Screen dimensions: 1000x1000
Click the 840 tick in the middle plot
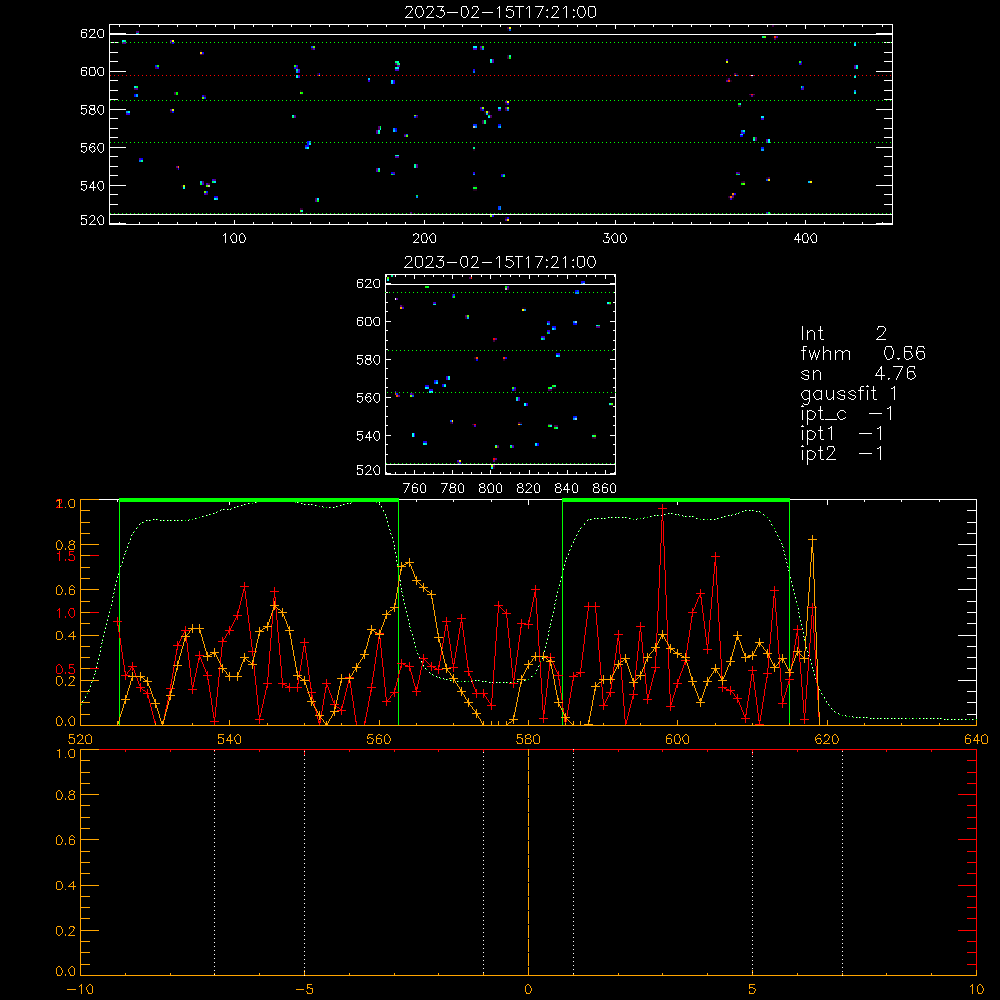[x=566, y=489]
